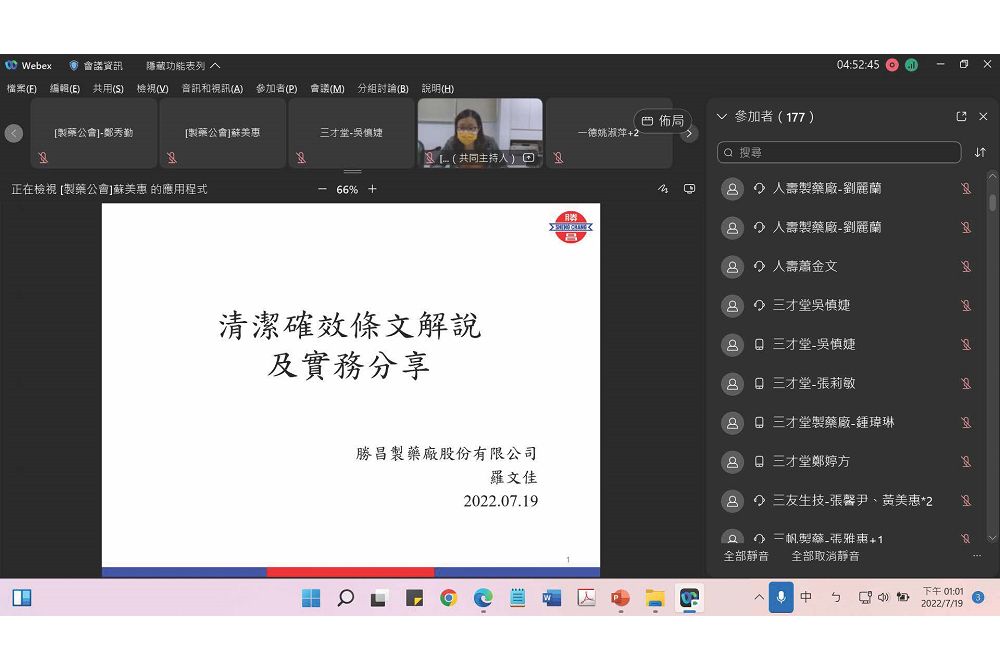Click 全部取消靜音 unmute all button
The height and width of the screenshot is (670, 1000).
tap(825, 556)
